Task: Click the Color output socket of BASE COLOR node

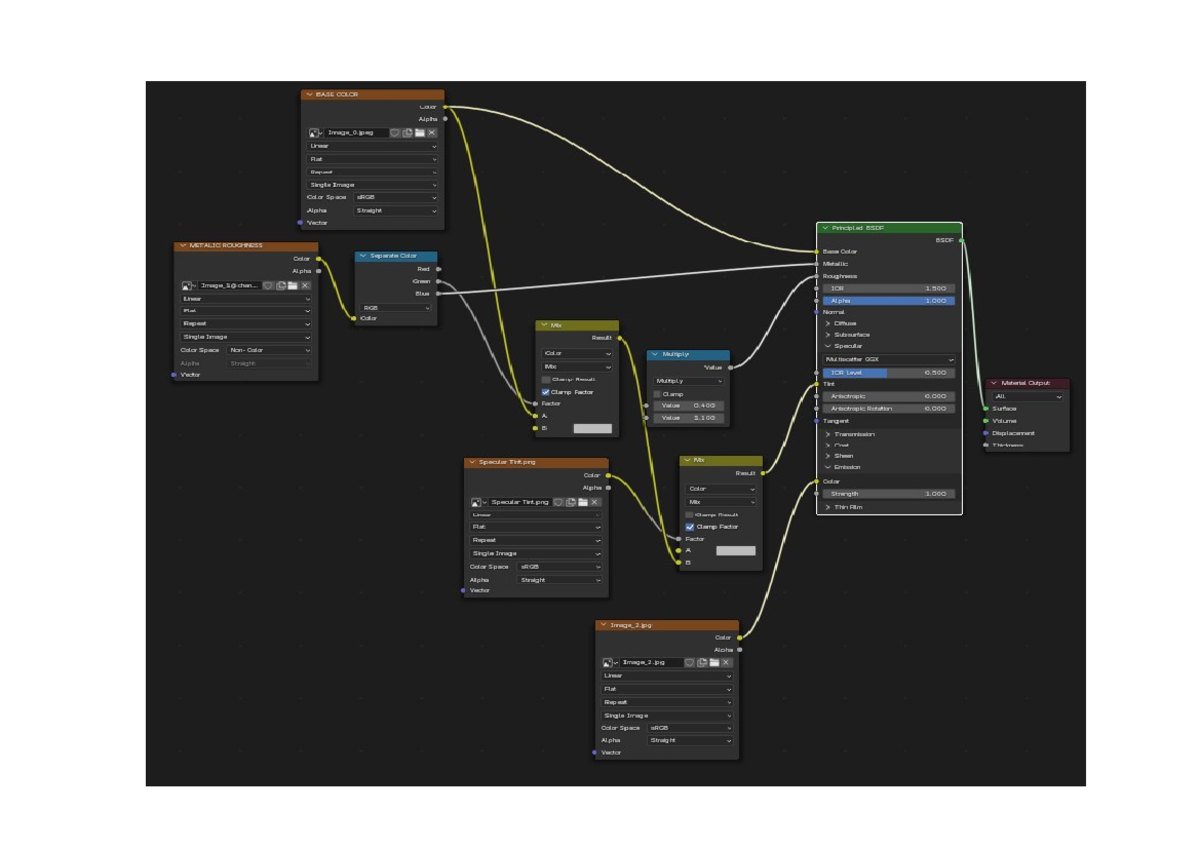Action: point(445,106)
